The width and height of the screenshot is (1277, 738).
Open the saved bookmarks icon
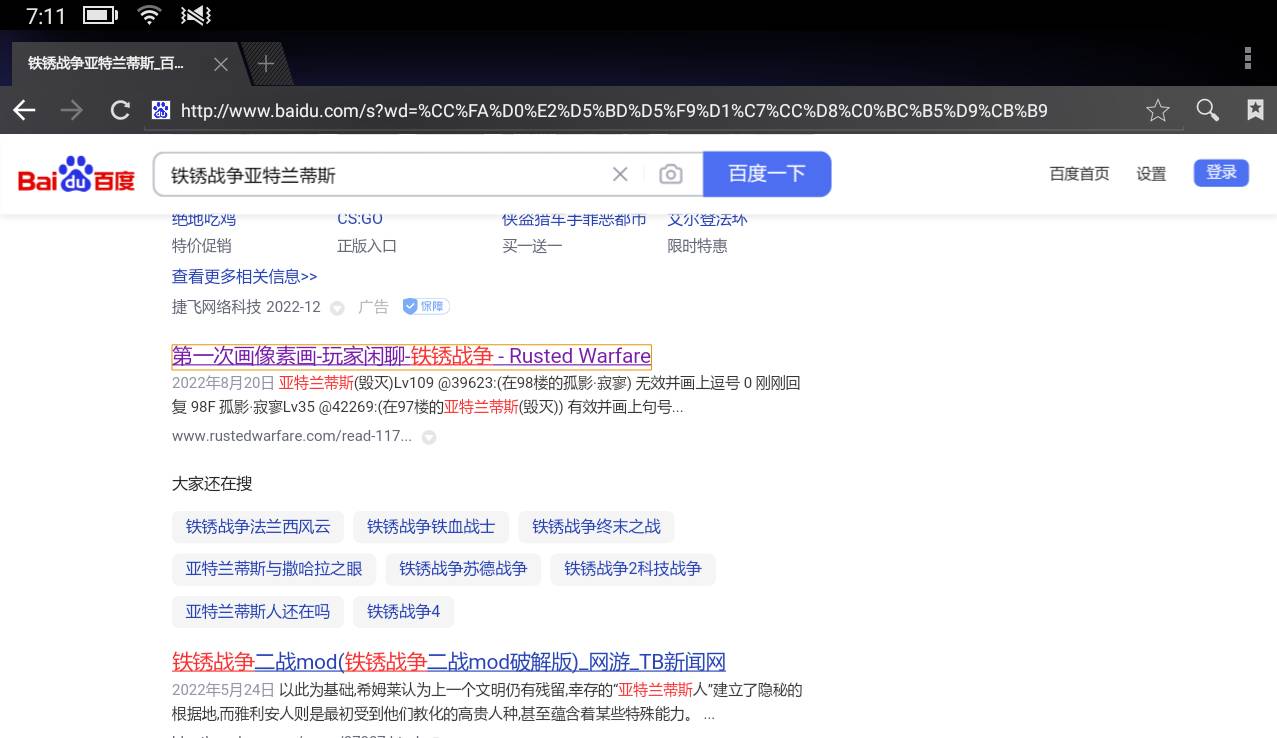pos(1255,110)
